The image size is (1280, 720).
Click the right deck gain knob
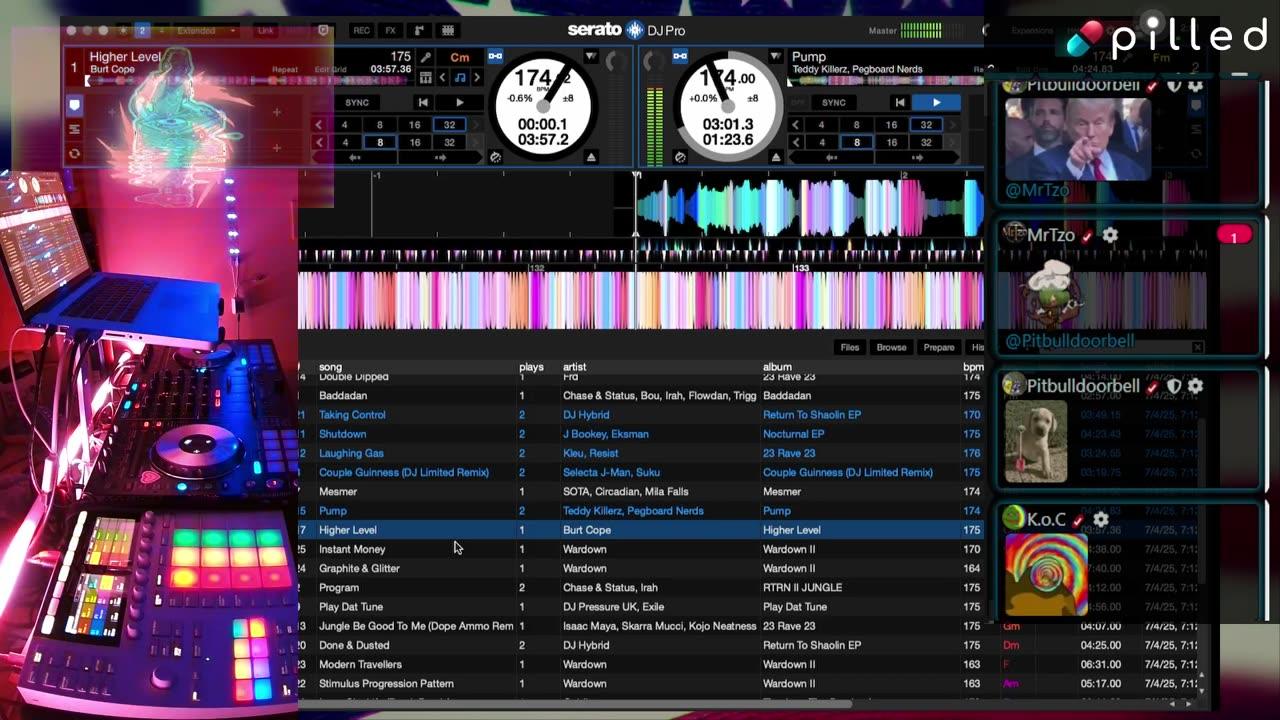653,63
